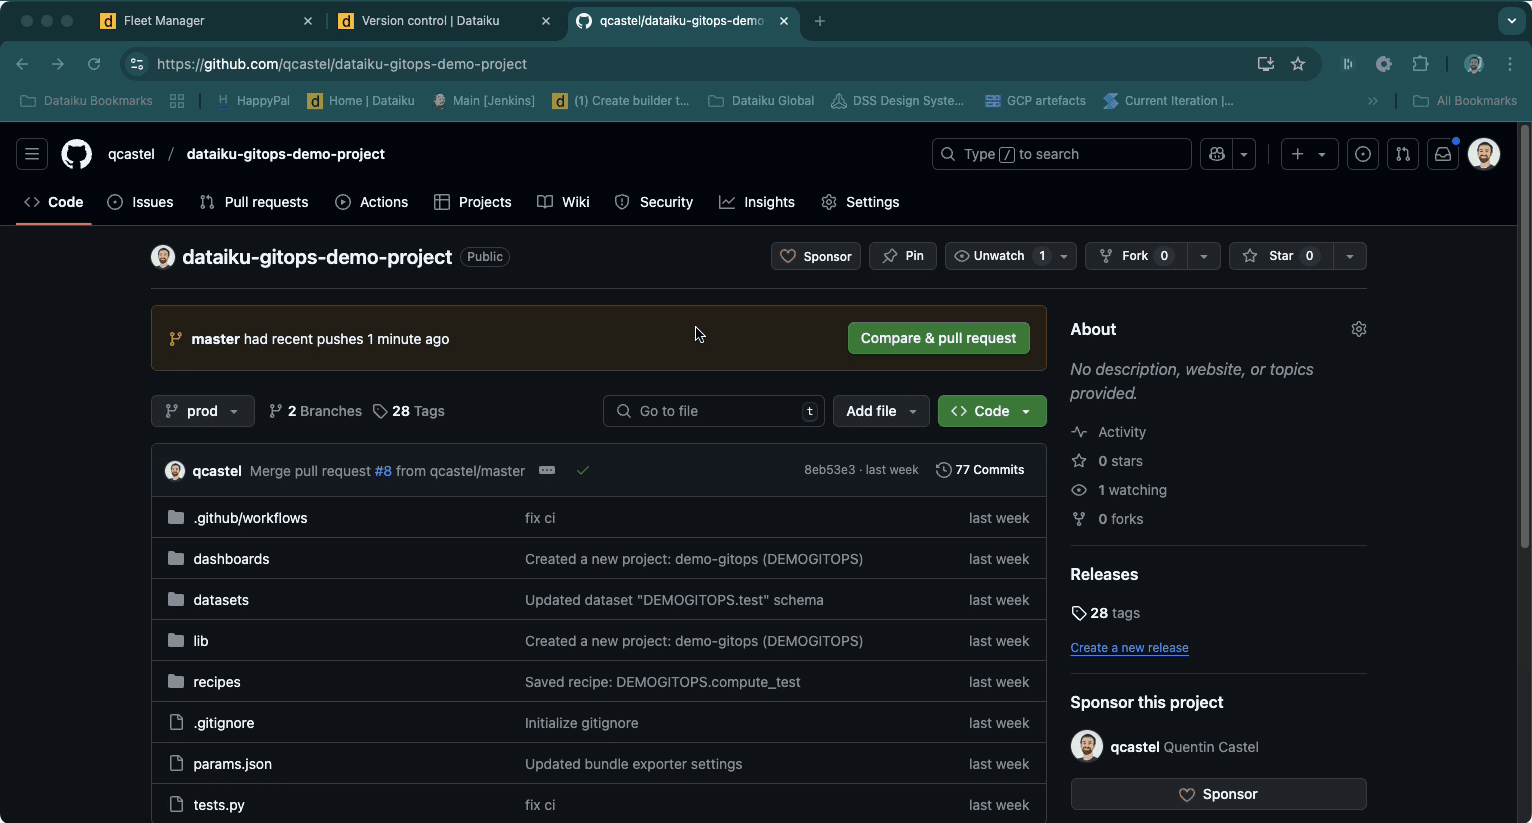Click the Sponsor heart button near repo title
Viewport: 1532px width, 823px height.
[816, 256]
